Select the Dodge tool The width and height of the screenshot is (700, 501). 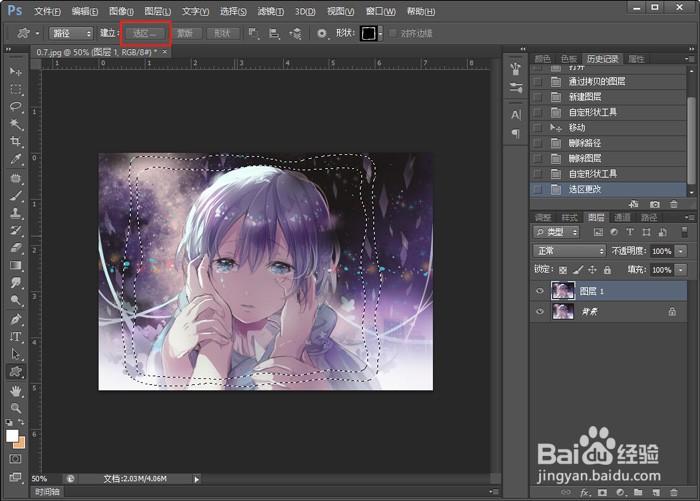(x=16, y=300)
